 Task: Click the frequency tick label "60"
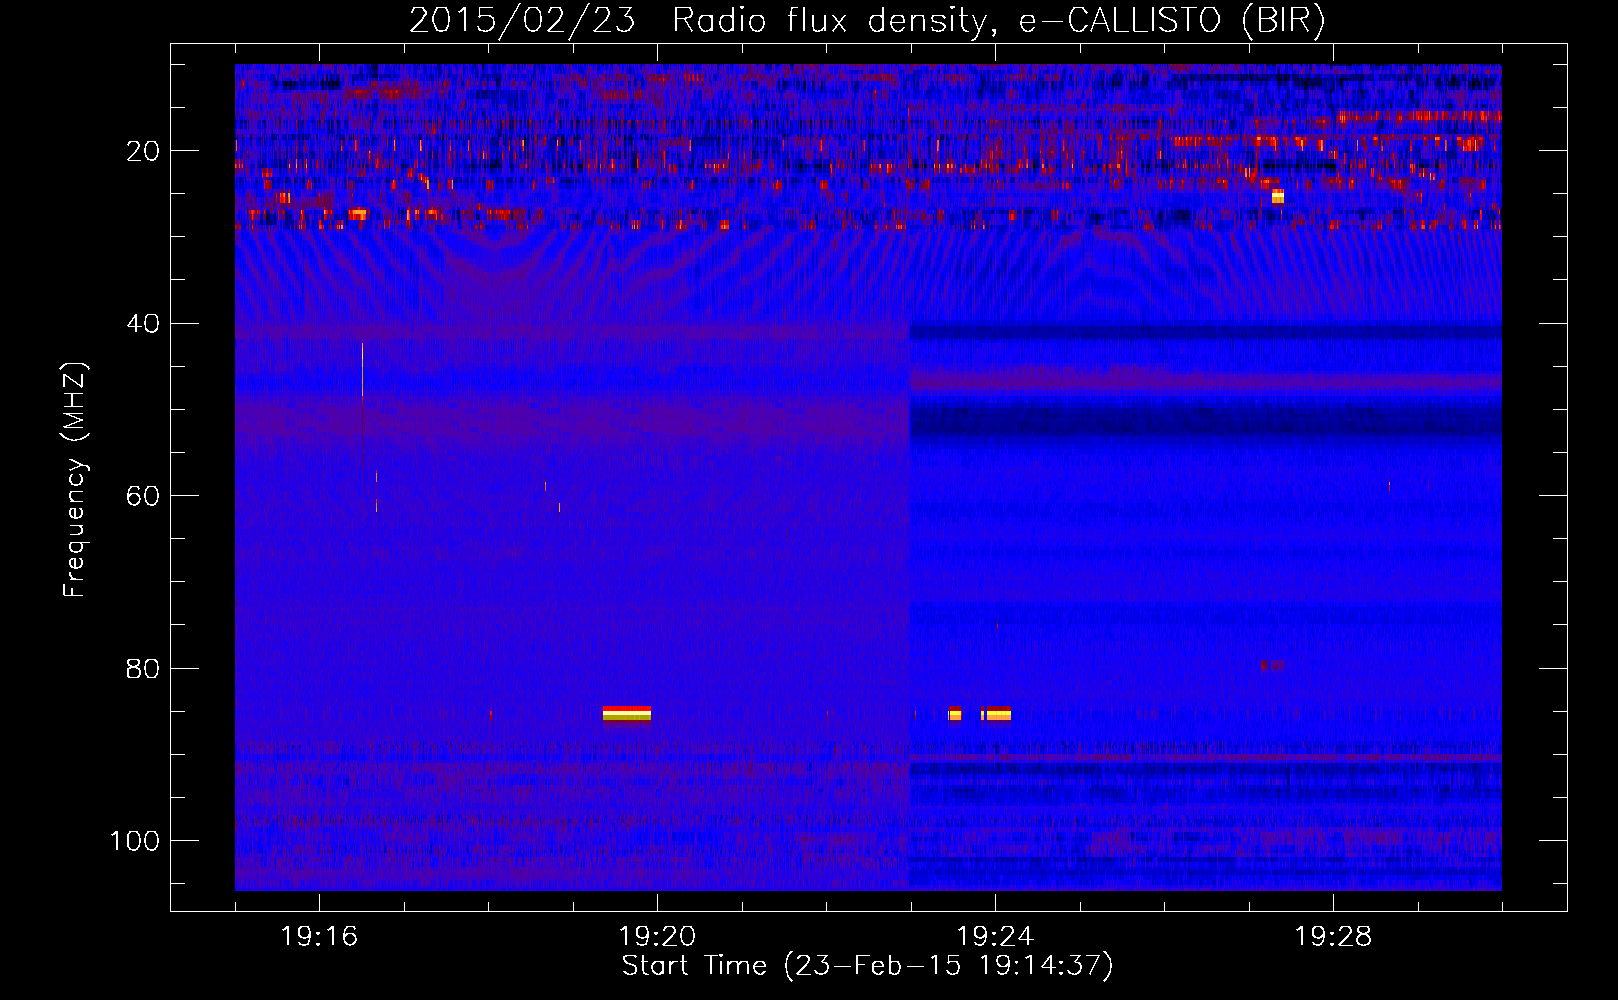[x=144, y=496]
